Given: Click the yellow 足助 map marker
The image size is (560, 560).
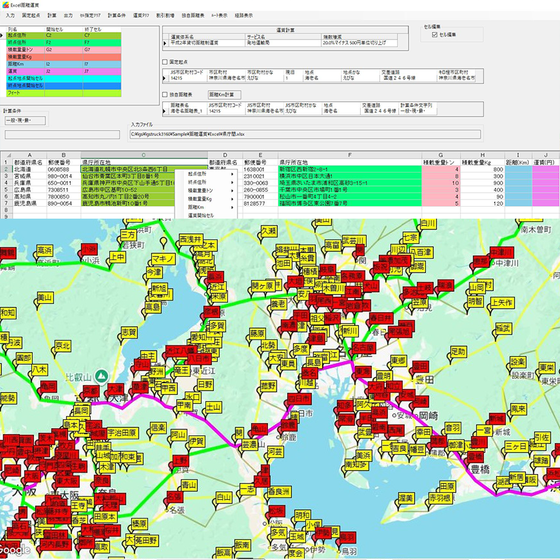Looking at the screenshot, I should [x=458, y=352].
